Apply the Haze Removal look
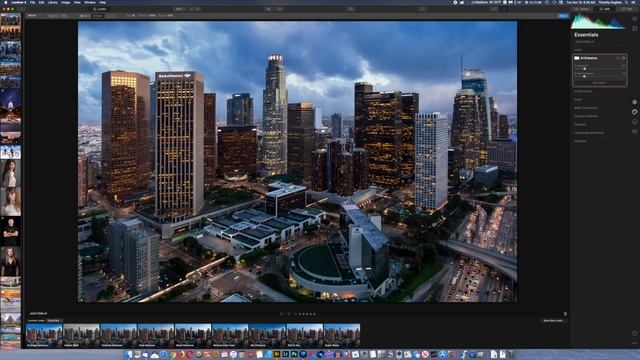 click(156, 336)
